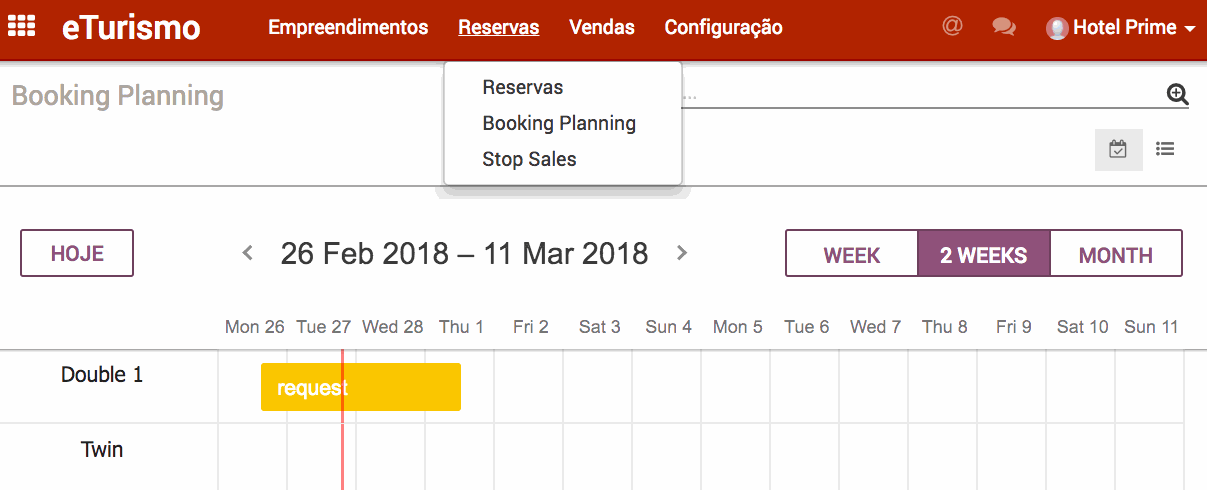Open the conversations chat bubble icon
Screen dimensions: 1207x490
click(1004, 27)
